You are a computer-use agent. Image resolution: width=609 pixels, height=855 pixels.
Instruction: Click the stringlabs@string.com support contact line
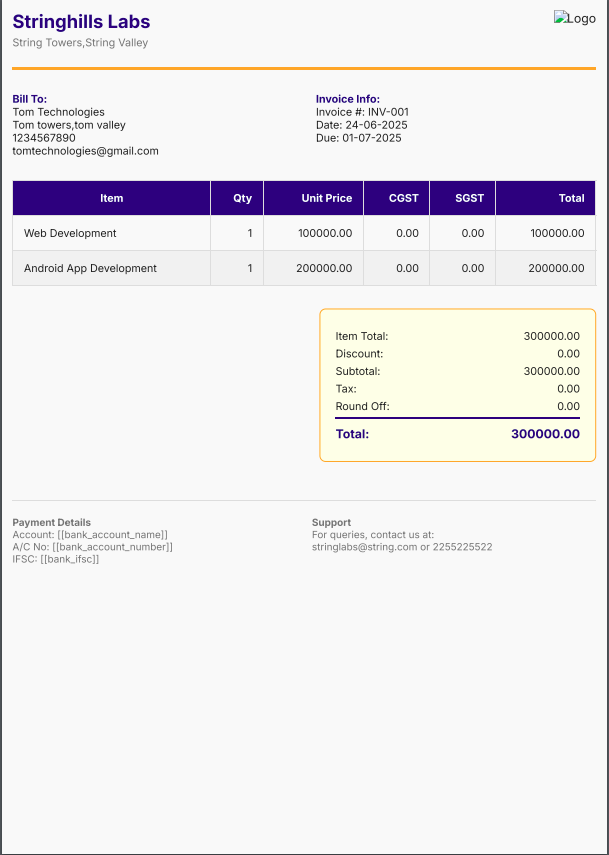tap(401, 547)
